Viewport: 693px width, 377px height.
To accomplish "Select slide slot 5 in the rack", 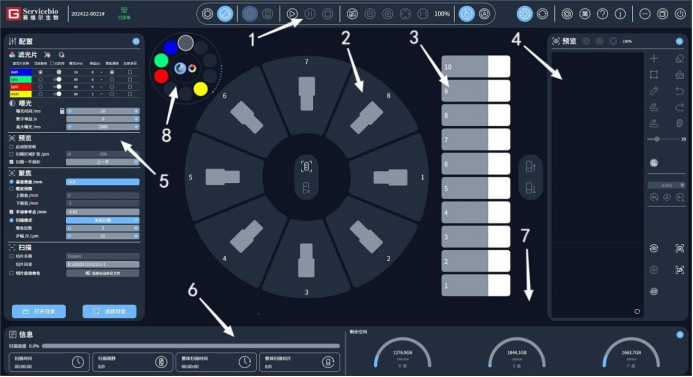I will coord(476,188).
